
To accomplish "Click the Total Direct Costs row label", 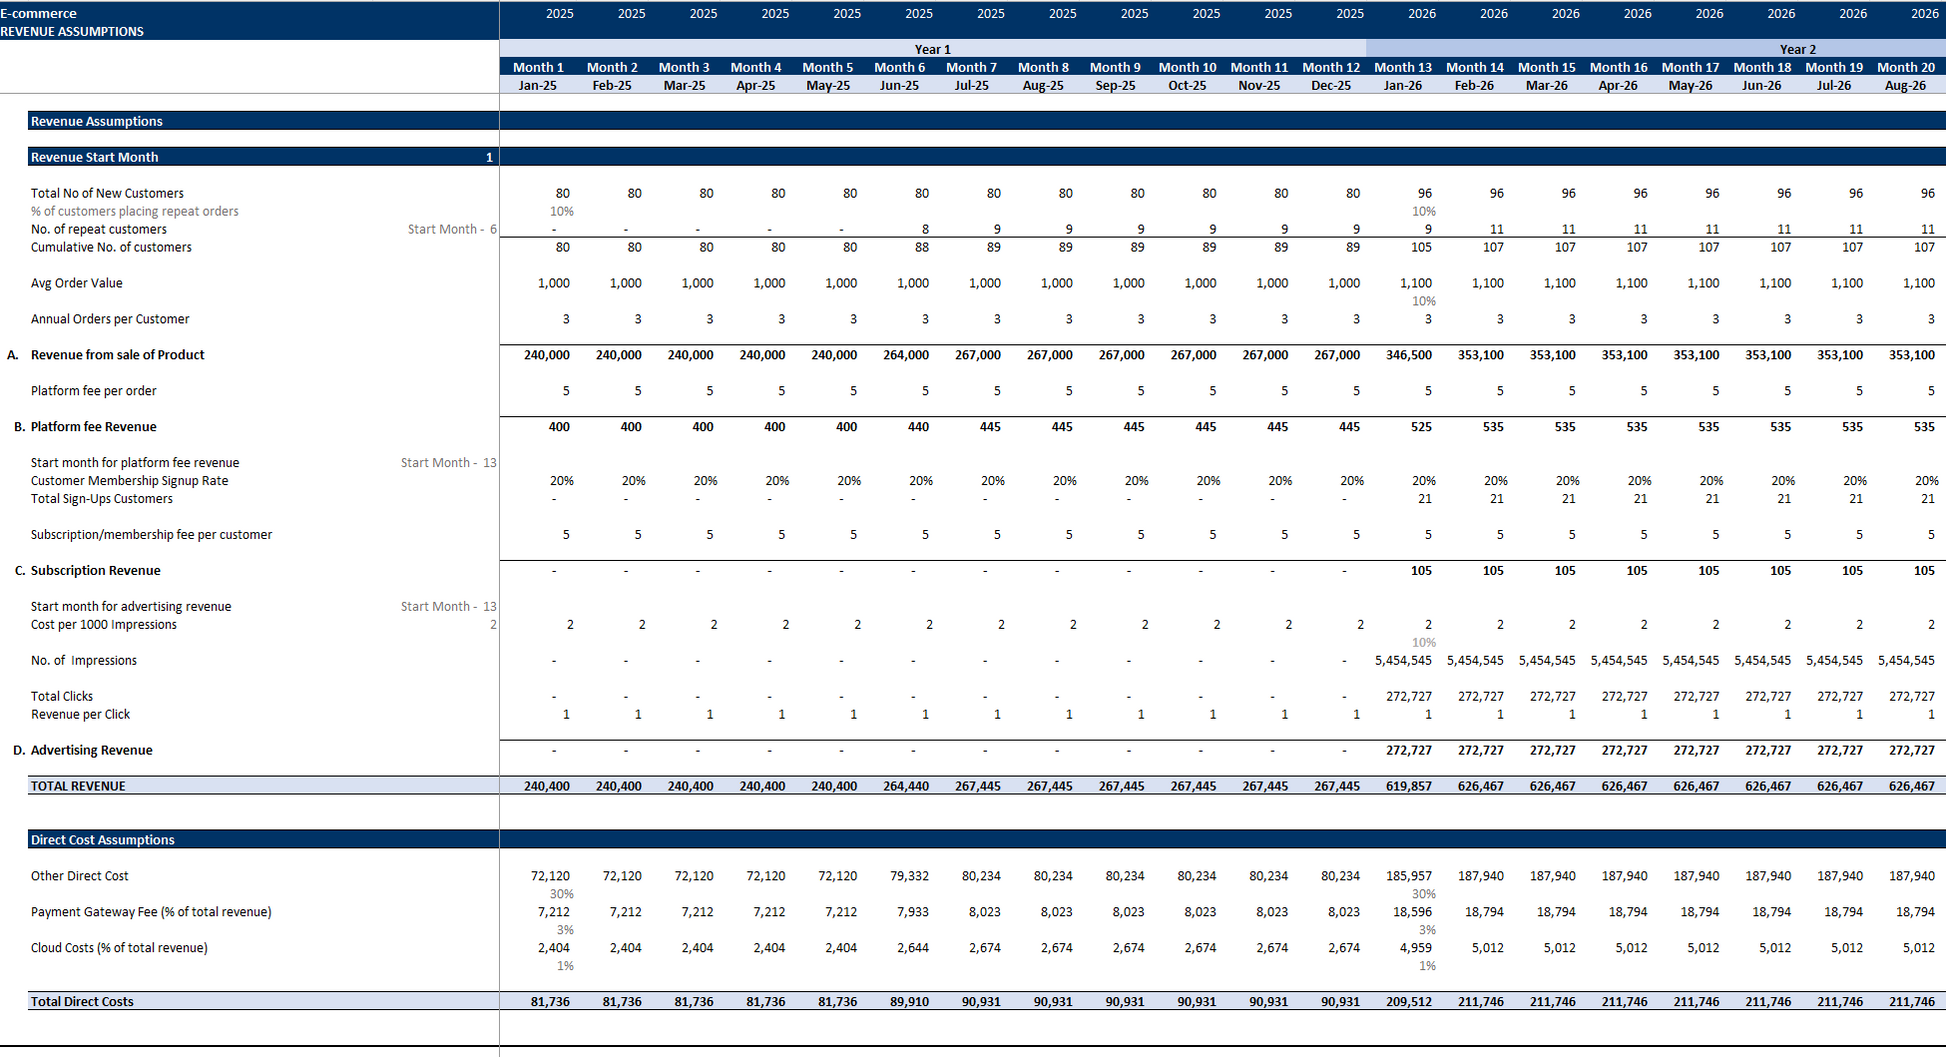I will 82,1001.
